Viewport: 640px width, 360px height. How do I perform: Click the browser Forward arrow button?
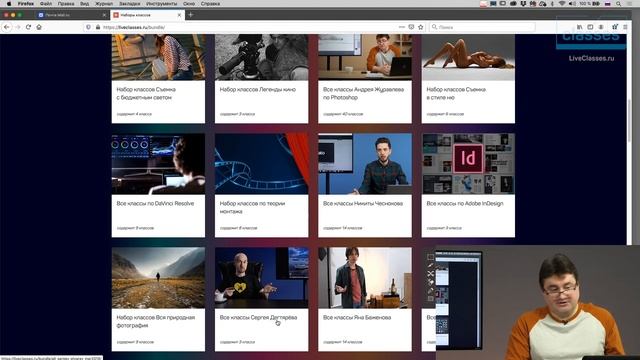pos(18,27)
